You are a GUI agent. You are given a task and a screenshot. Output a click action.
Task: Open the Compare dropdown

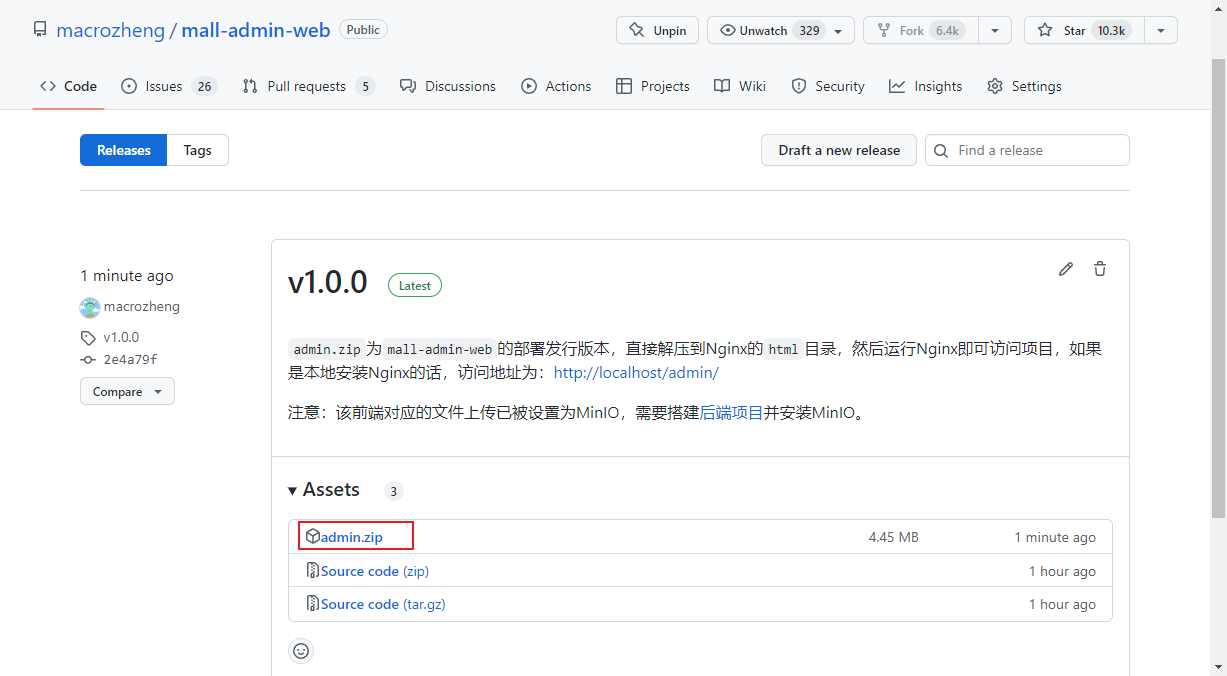point(127,392)
